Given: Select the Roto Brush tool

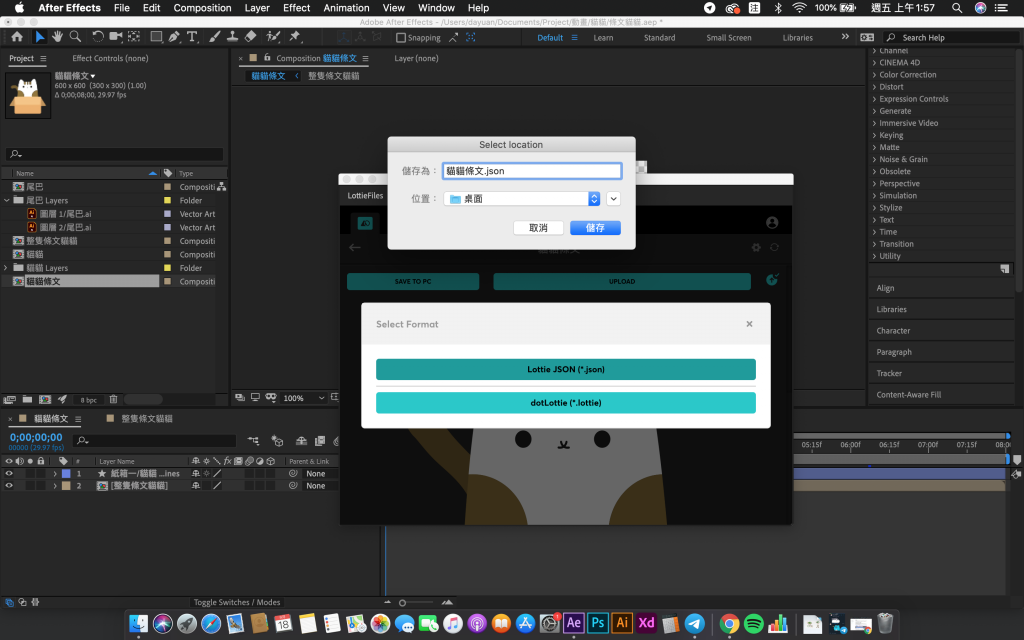Looking at the screenshot, I should tap(274, 37).
